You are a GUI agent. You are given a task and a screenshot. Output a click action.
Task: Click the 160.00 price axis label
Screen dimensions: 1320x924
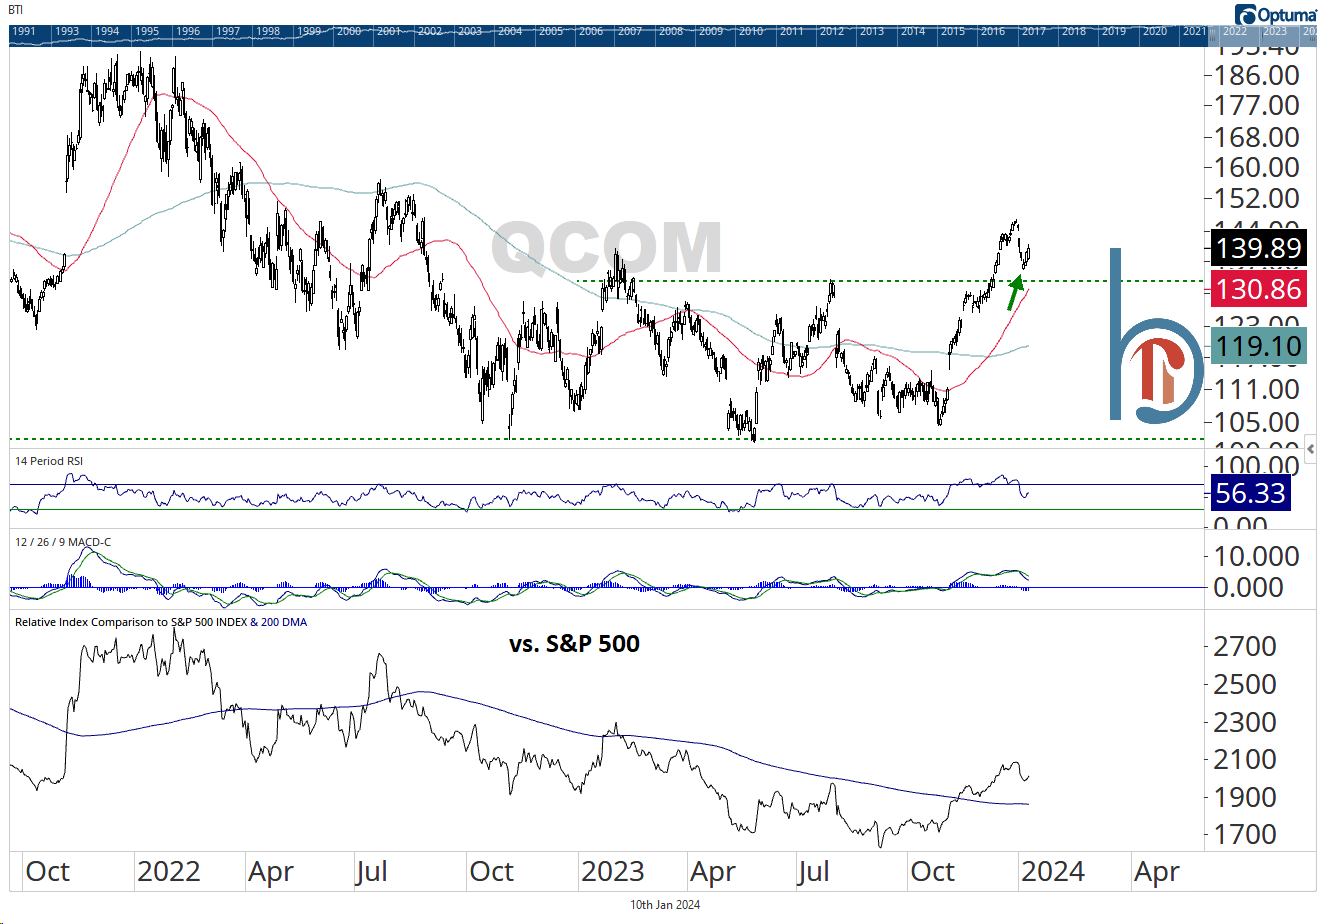1256,167
